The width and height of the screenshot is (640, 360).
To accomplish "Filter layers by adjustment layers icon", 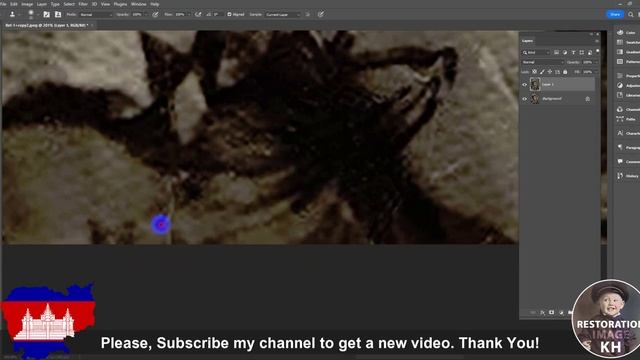I will pos(565,53).
